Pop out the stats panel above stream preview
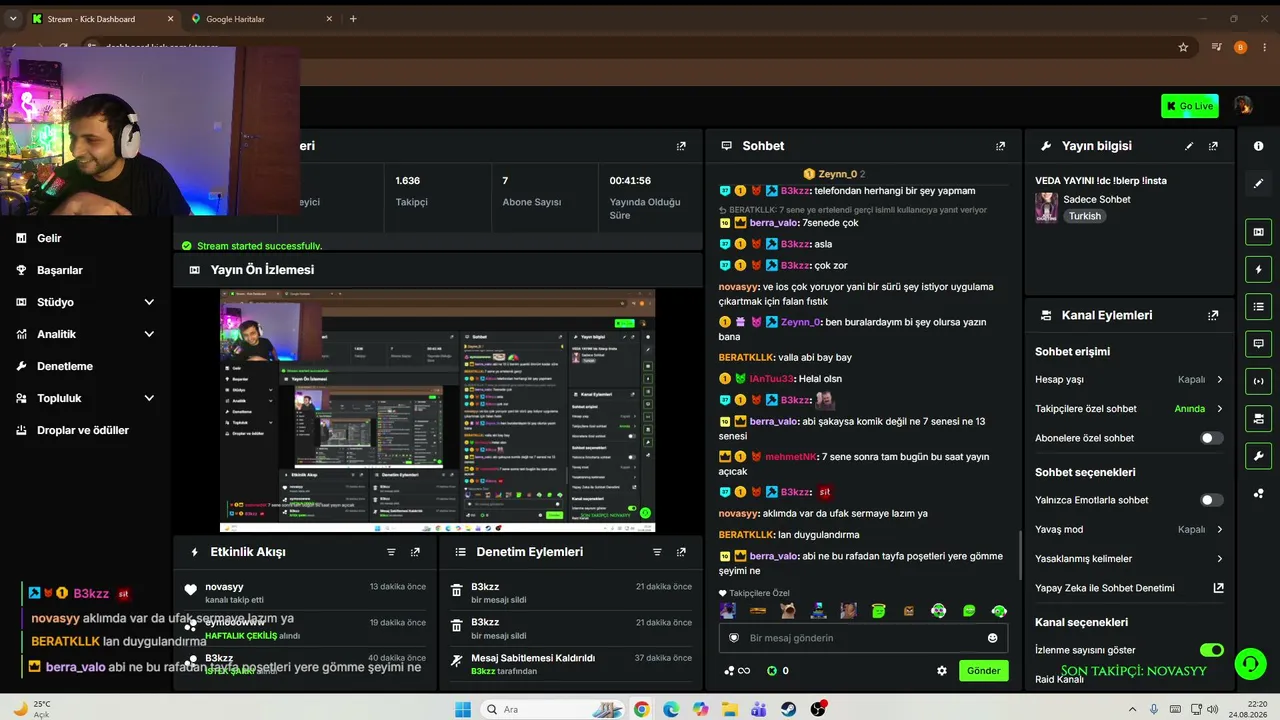Screen dimensions: 1280x720 tap(681, 146)
